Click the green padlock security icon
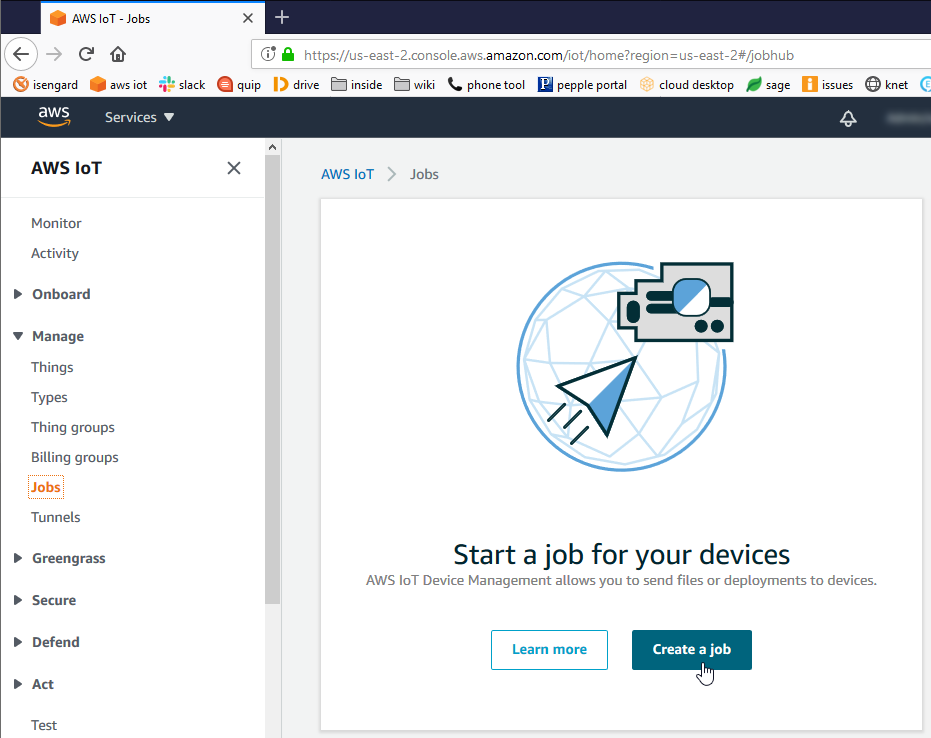This screenshot has height=738, width=931. coord(288,55)
